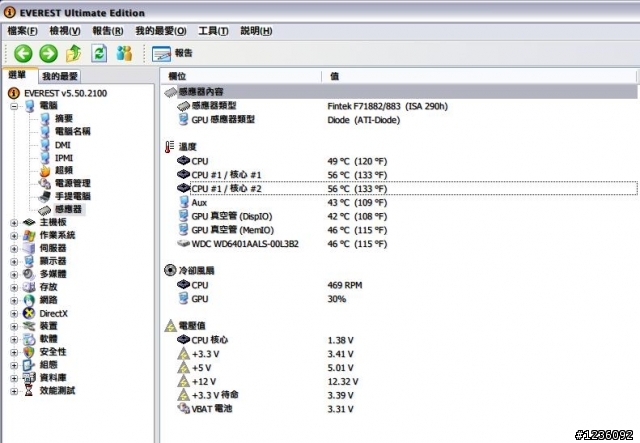This screenshot has width=640, height=443.
Task: Expand the DirectX tree node
Action: (14, 314)
